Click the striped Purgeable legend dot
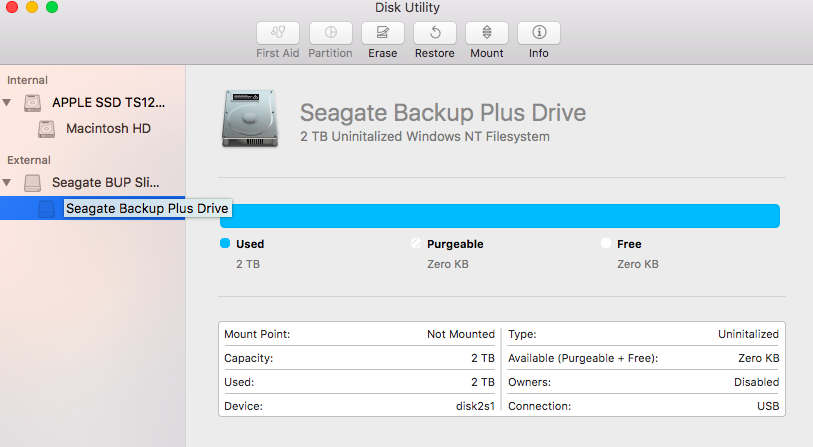The height and width of the screenshot is (447, 813). pyautogui.click(x=416, y=243)
